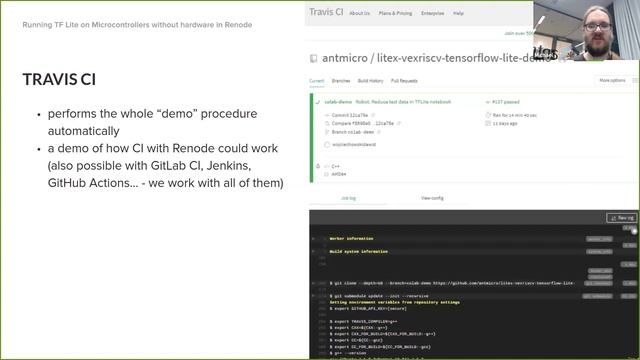
Task: Click the 'TRAVIS CI' slide heading
Action: tap(59, 79)
